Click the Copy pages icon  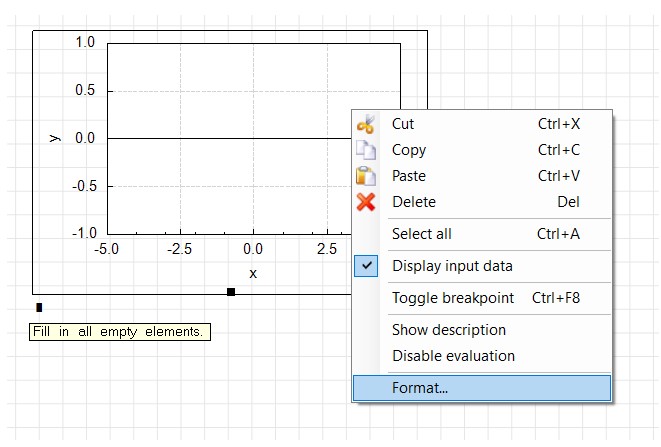[367, 150]
